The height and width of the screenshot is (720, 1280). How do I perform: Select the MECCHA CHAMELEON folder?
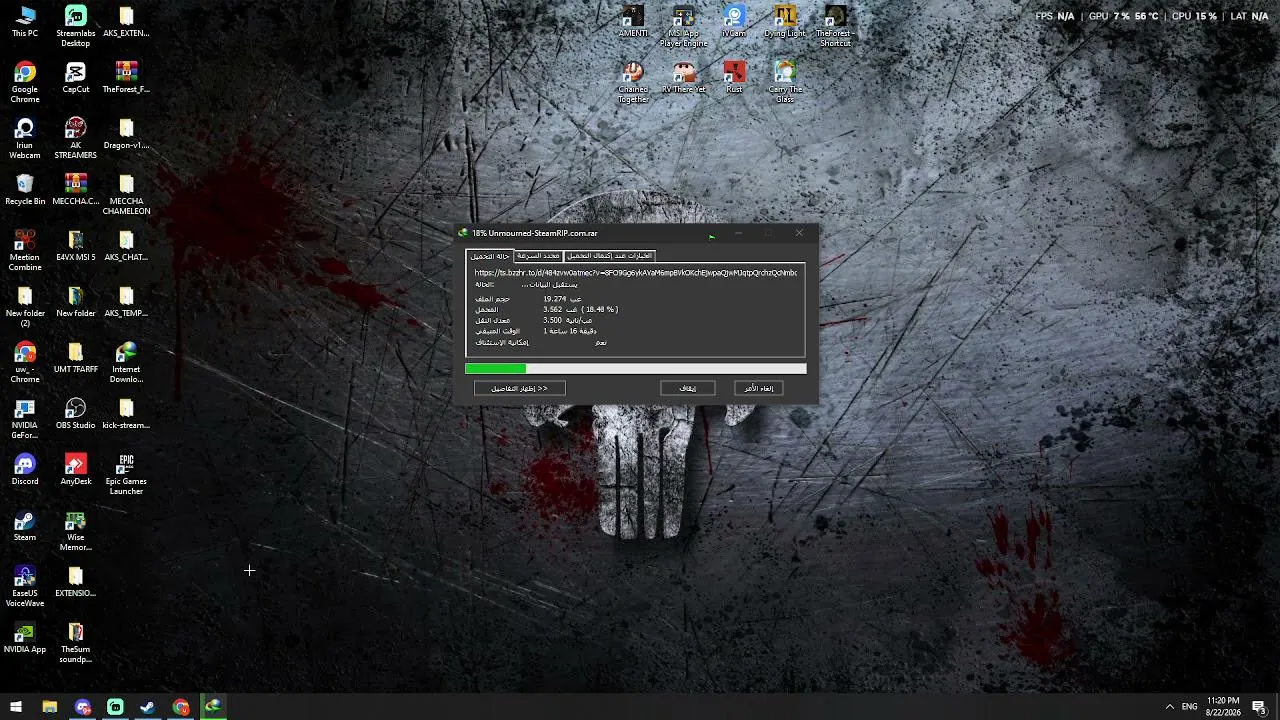126,195
